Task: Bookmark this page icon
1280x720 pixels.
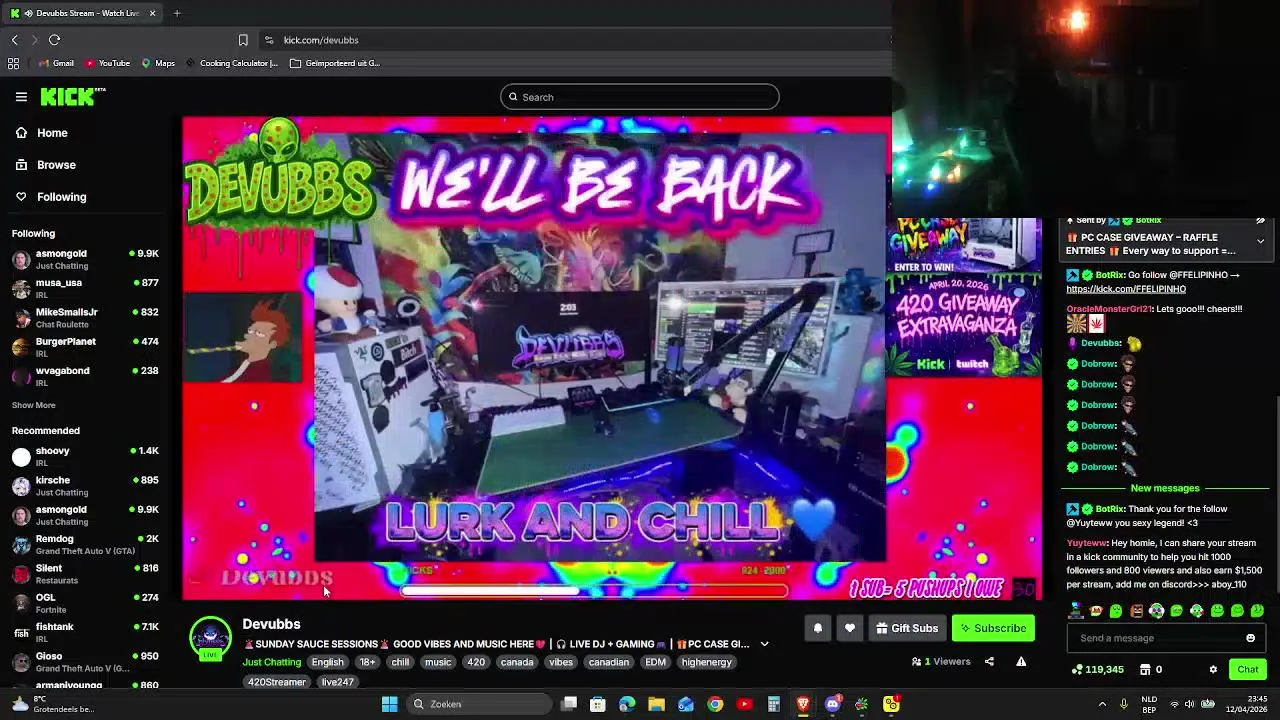Action: coord(243,40)
